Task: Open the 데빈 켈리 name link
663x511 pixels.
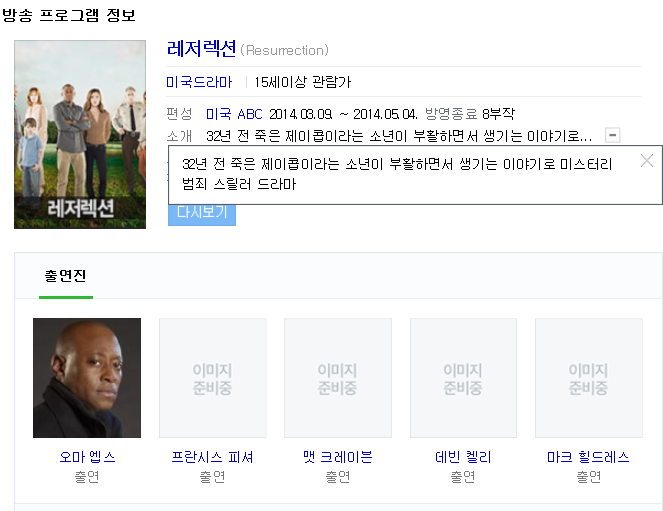Action: click(x=463, y=457)
